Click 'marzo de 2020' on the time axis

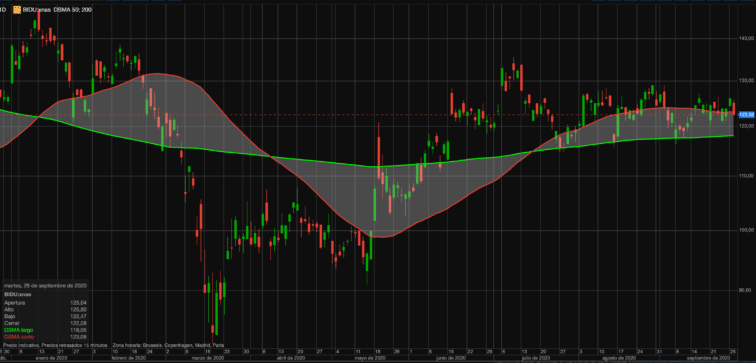[207, 358]
